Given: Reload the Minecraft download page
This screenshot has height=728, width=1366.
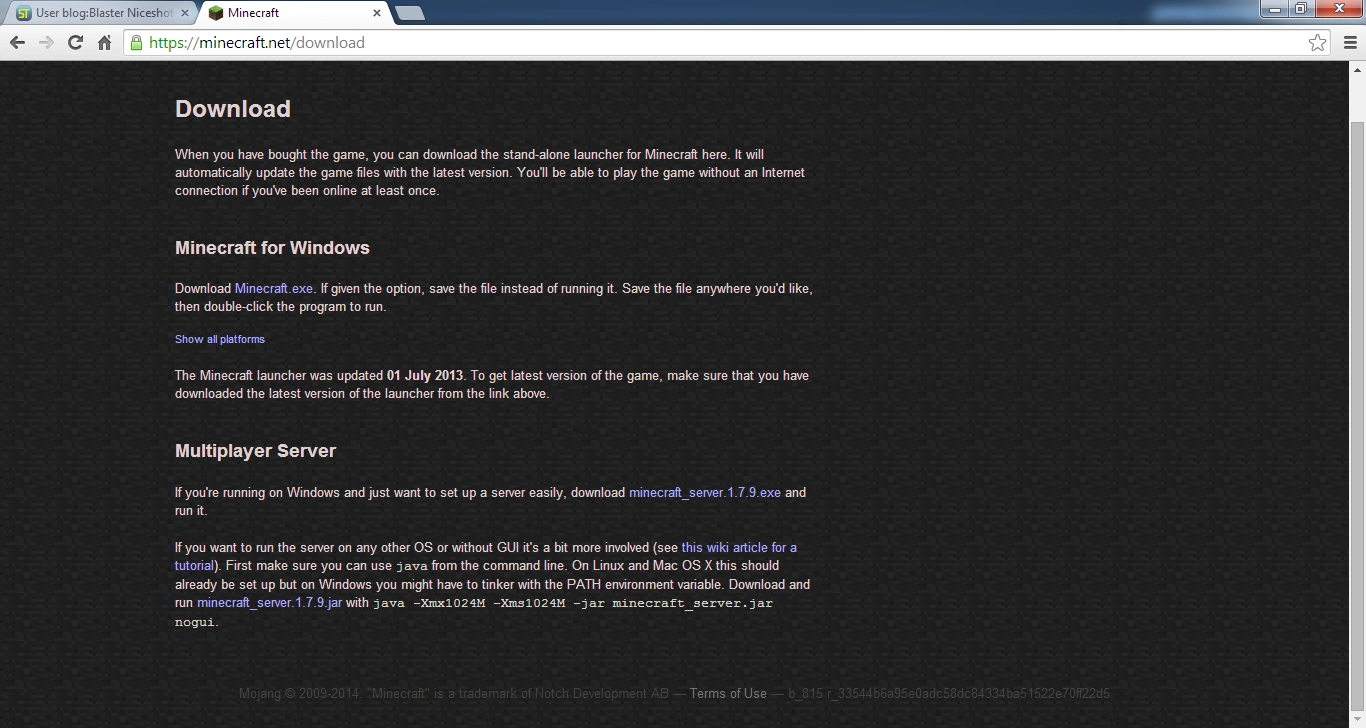Looking at the screenshot, I should coord(75,43).
